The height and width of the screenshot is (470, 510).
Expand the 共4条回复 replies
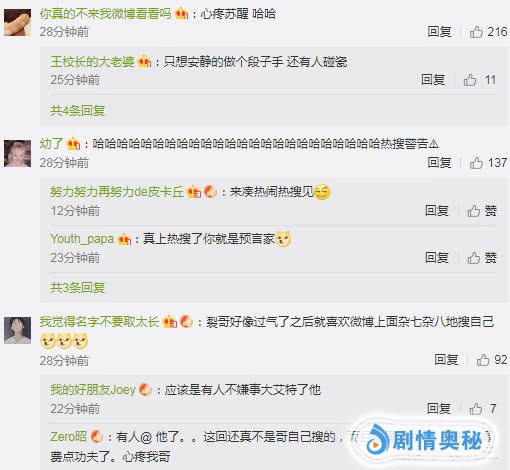tap(77, 110)
